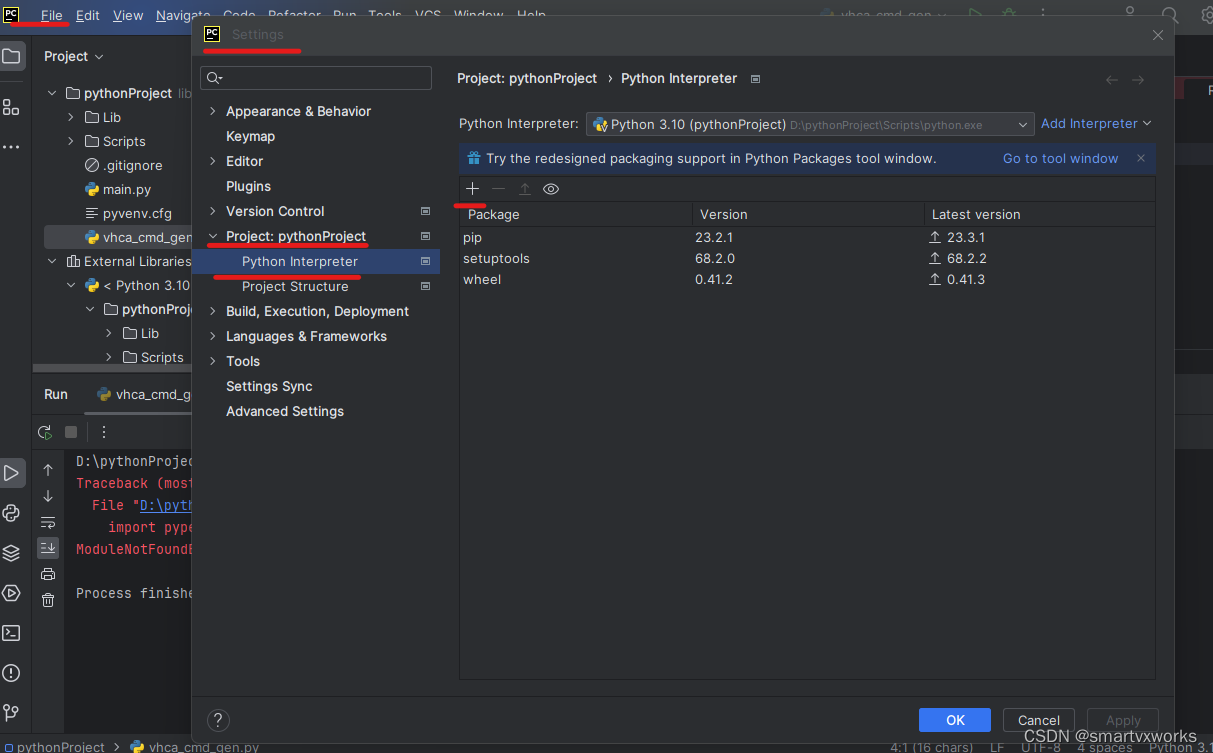Select the setuptools package row
1213x753 pixels.
tap(807, 258)
